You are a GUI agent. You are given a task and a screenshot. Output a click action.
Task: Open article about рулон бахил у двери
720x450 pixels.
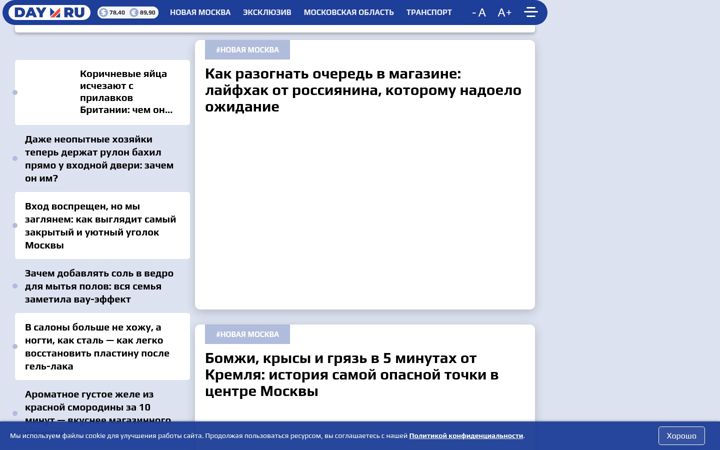[x=99, y=158]
